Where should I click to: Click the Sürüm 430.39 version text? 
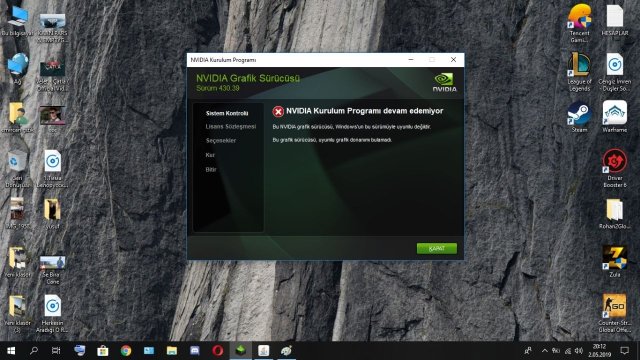(218, 88)
